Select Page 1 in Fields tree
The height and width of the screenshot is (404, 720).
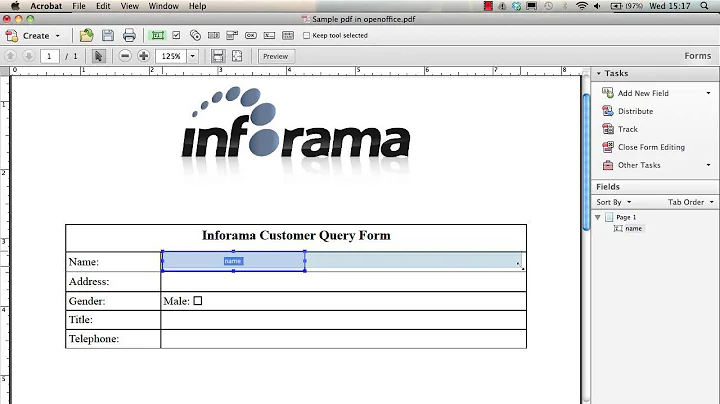point(626,217)
